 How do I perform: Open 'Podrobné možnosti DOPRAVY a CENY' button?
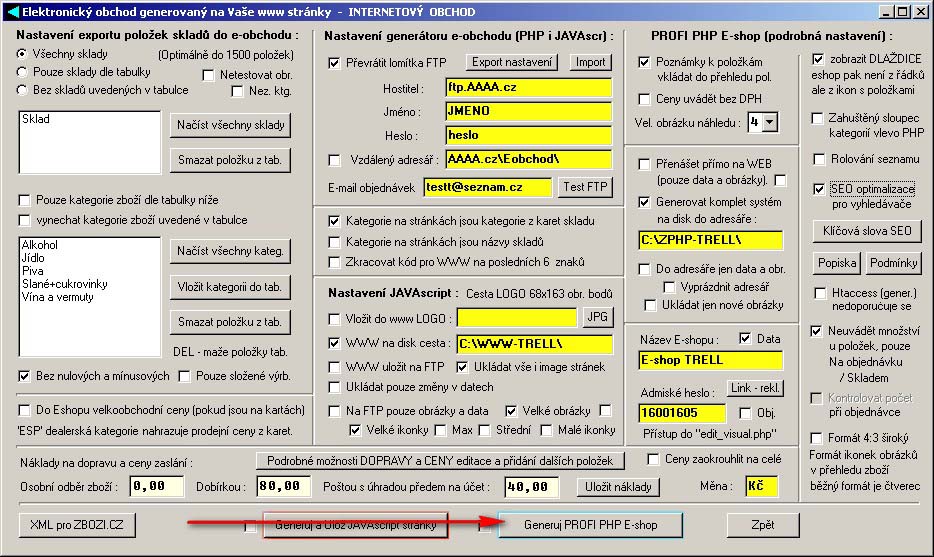pyautogui.click(x=440, y=461)
